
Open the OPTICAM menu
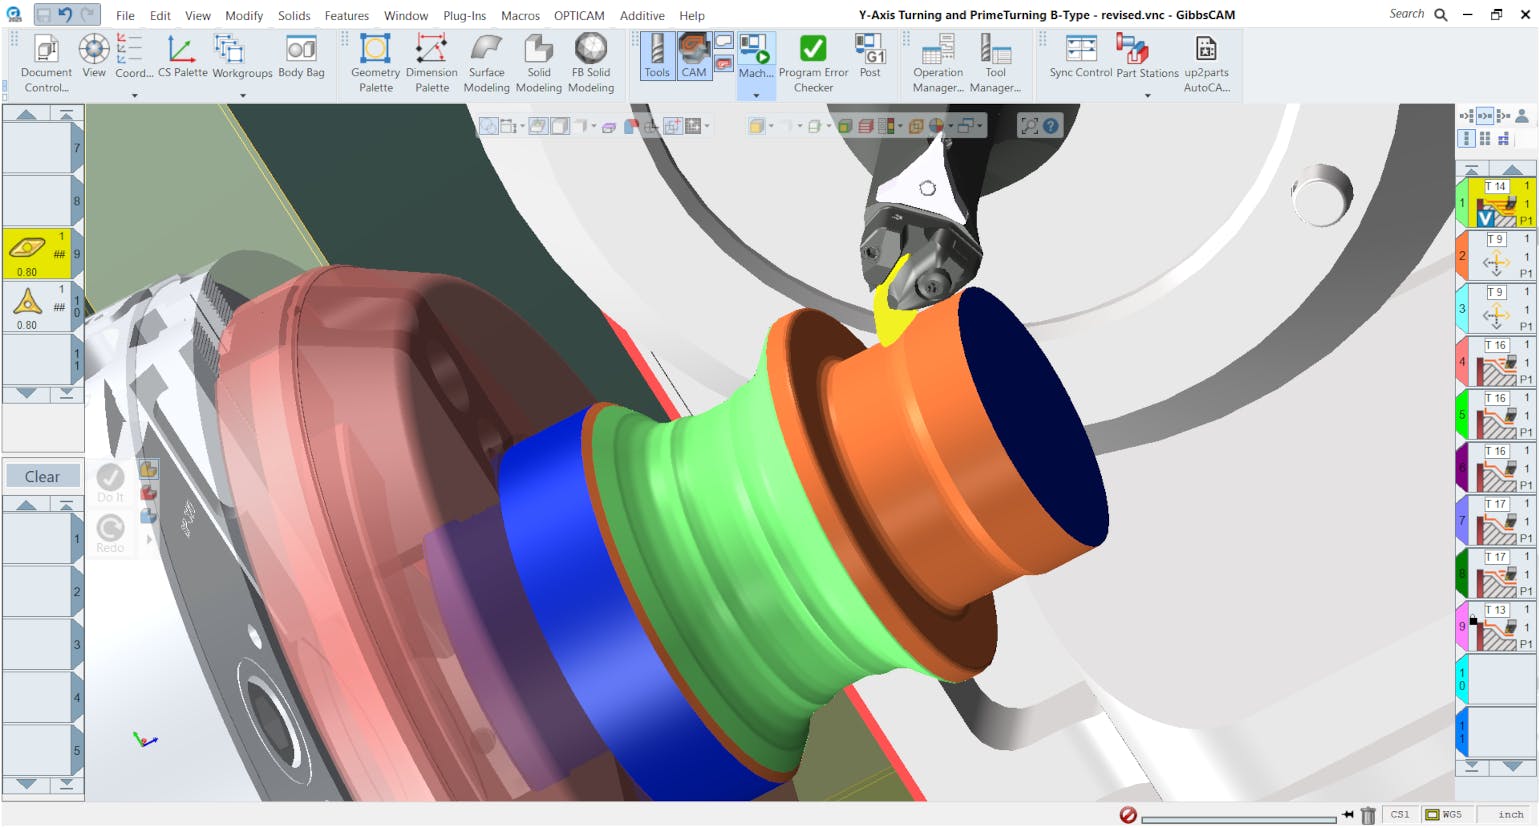[x=579, y=15]
